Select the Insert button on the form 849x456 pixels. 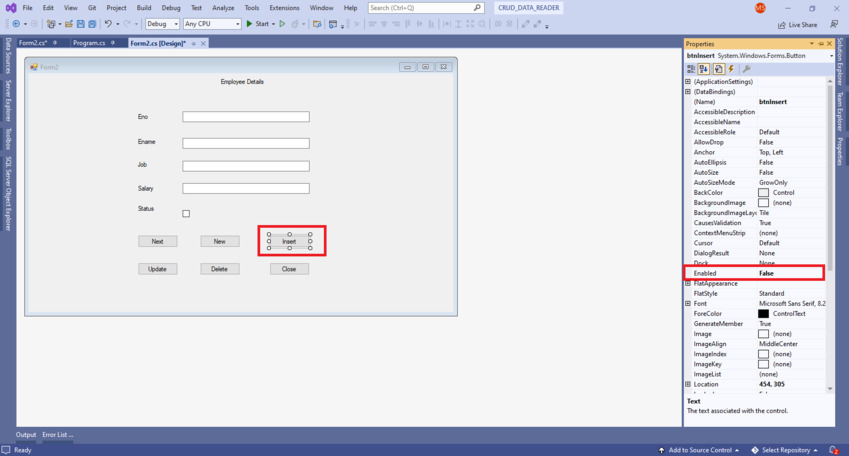[290, 242]
